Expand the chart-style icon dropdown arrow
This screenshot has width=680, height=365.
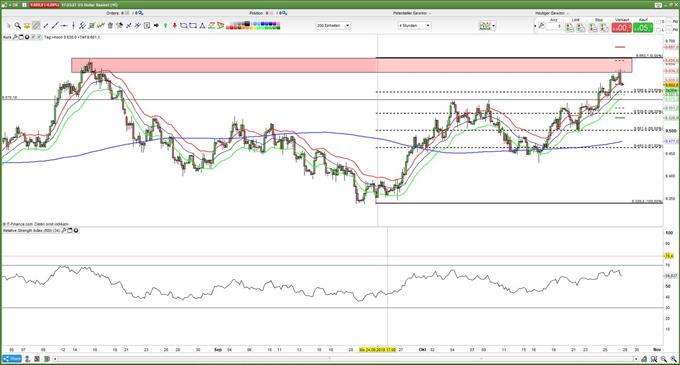pyautogui.click(x=494, y=26)
